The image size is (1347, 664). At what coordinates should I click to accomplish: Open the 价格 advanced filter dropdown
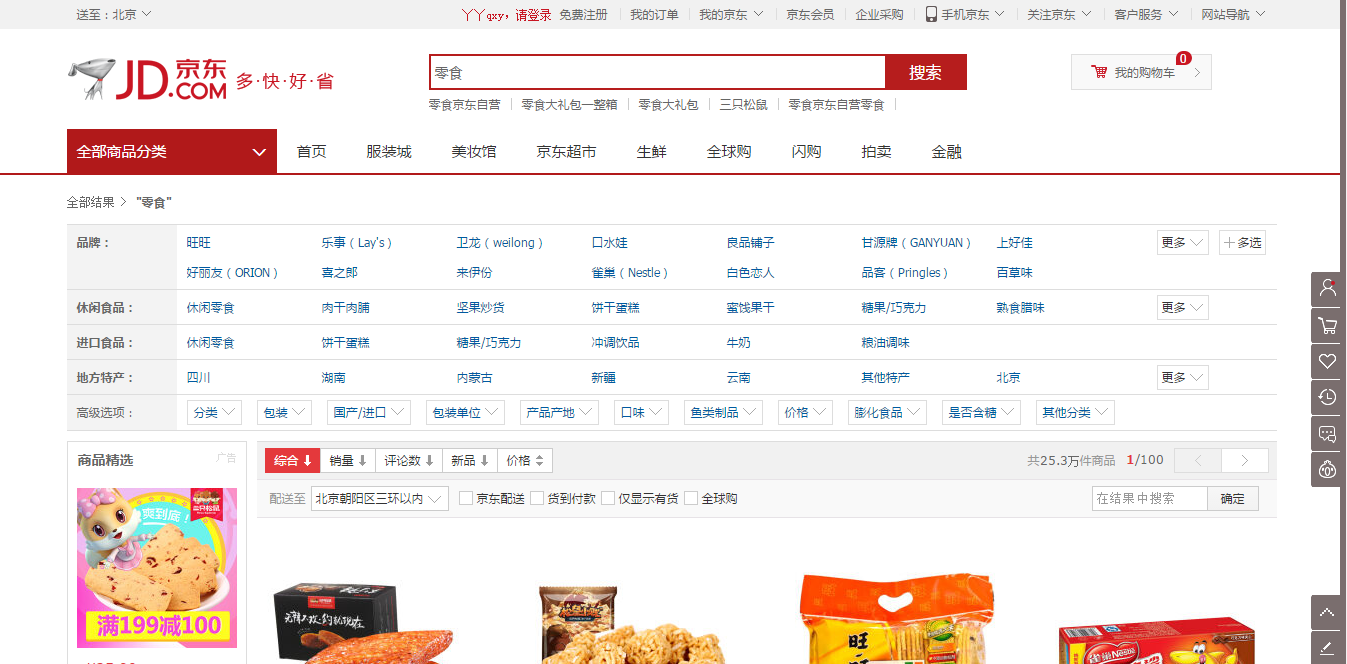coord(806,413)
